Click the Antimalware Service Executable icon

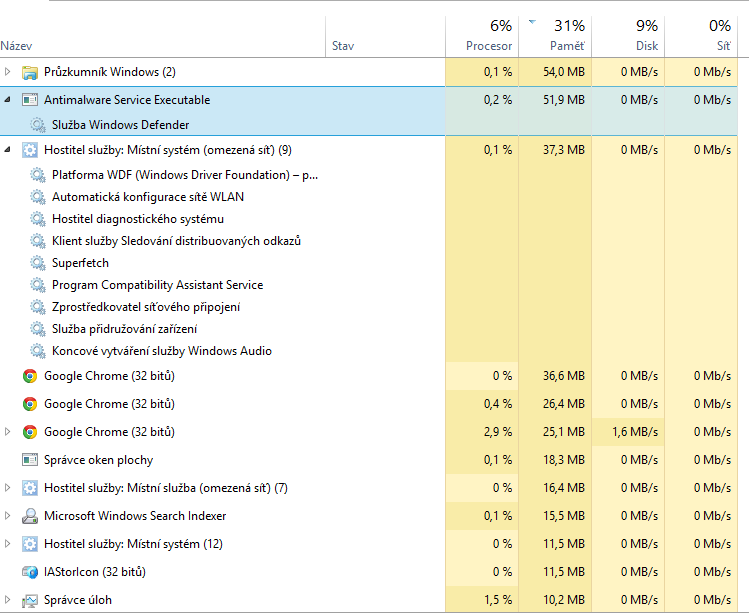30,100
